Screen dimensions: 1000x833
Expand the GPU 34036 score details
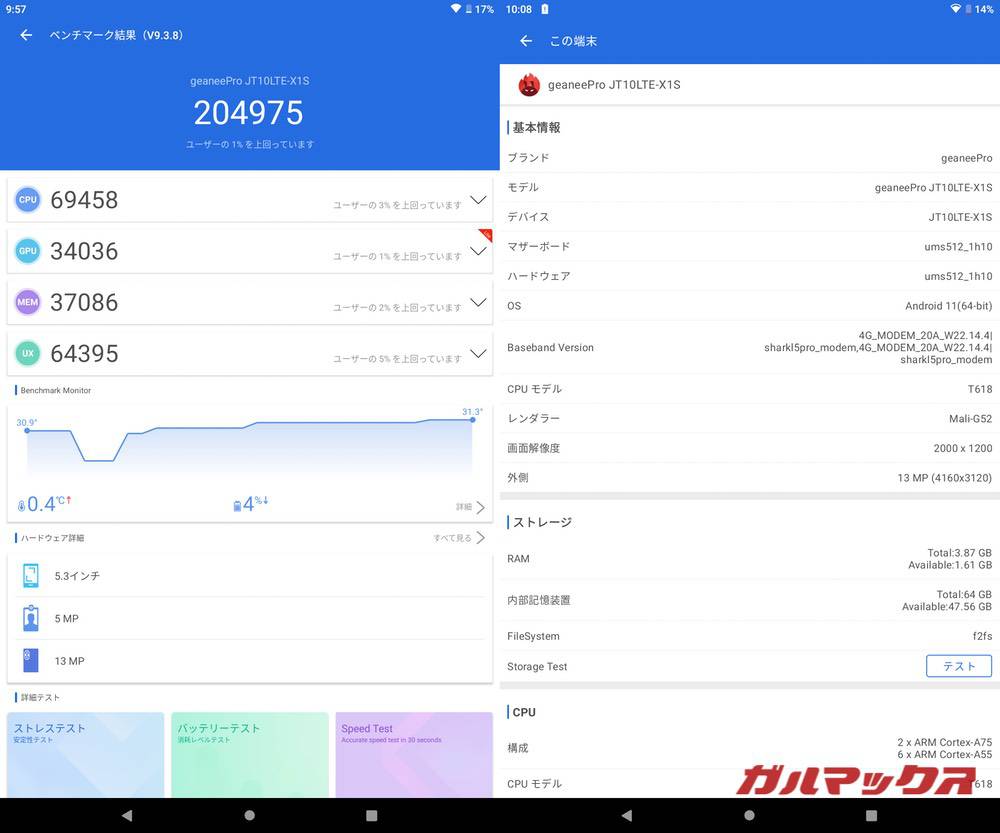point(478,251)
